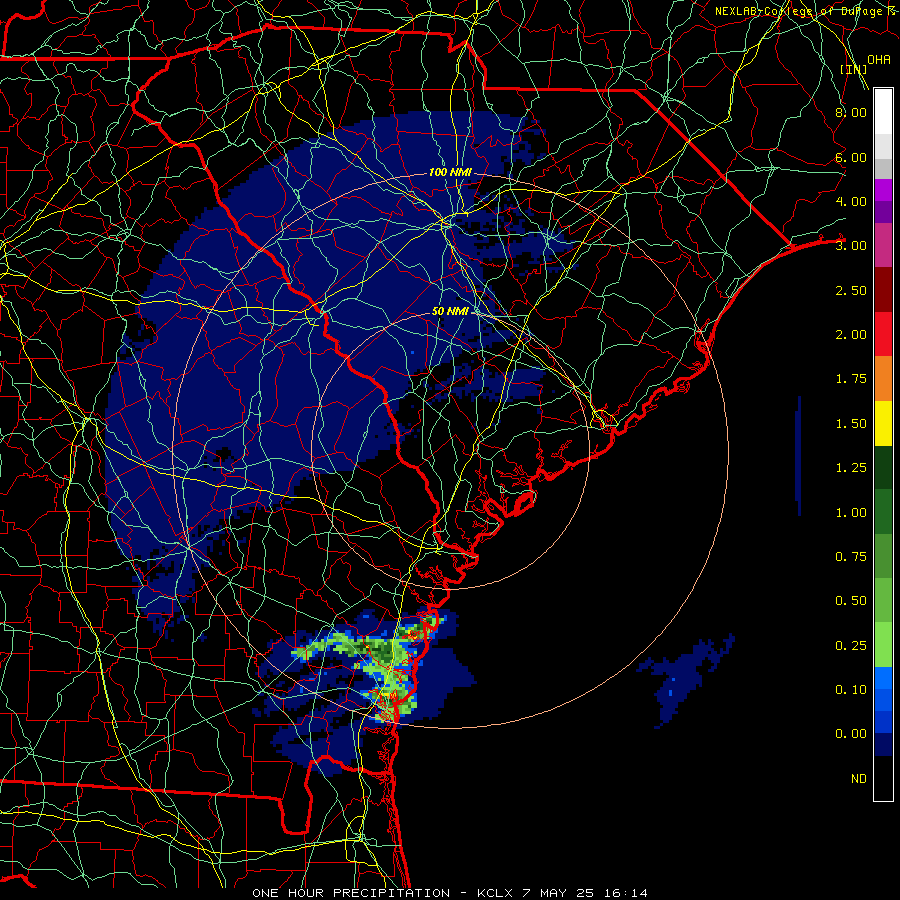
Task: Select the 0.10 legend value
Action: (x=851, y=690)
